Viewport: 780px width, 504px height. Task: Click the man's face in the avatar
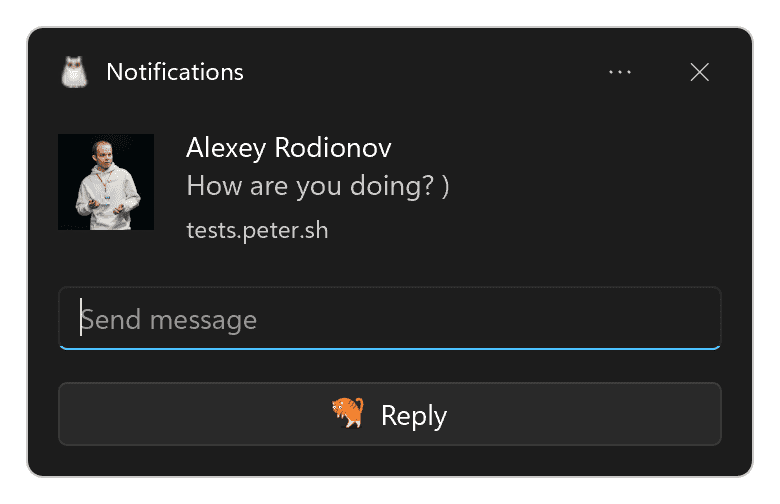coord(104,158)
